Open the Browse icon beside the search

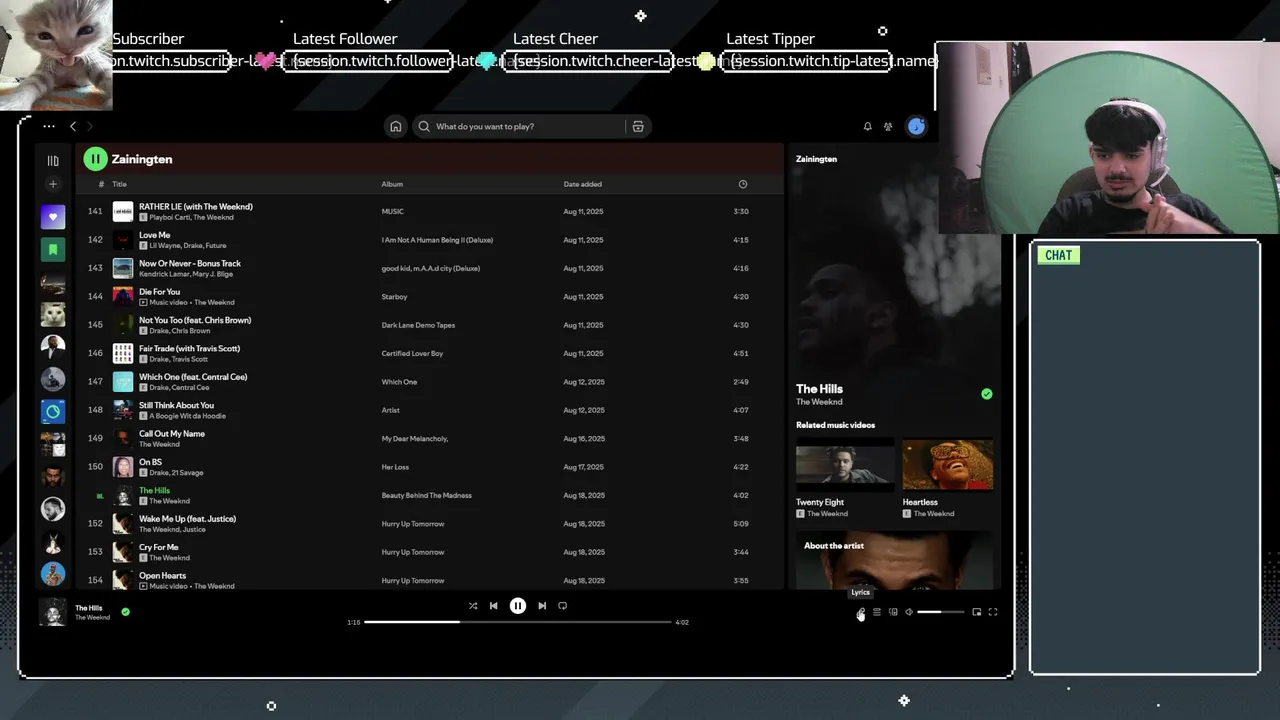click(638, 126)
